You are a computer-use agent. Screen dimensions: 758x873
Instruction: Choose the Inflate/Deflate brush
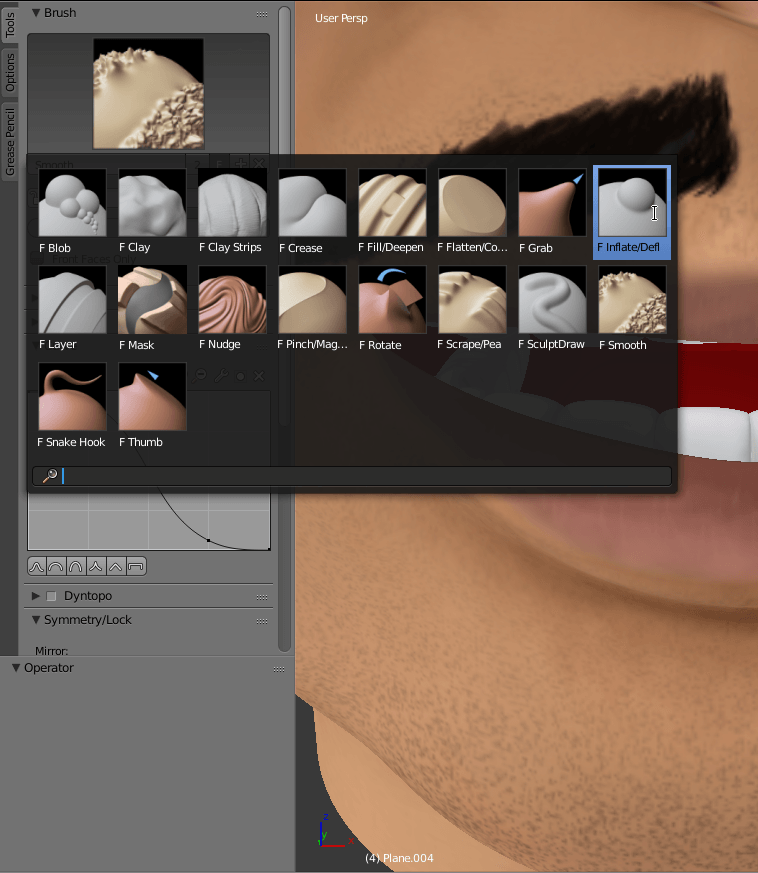[632, 203]
